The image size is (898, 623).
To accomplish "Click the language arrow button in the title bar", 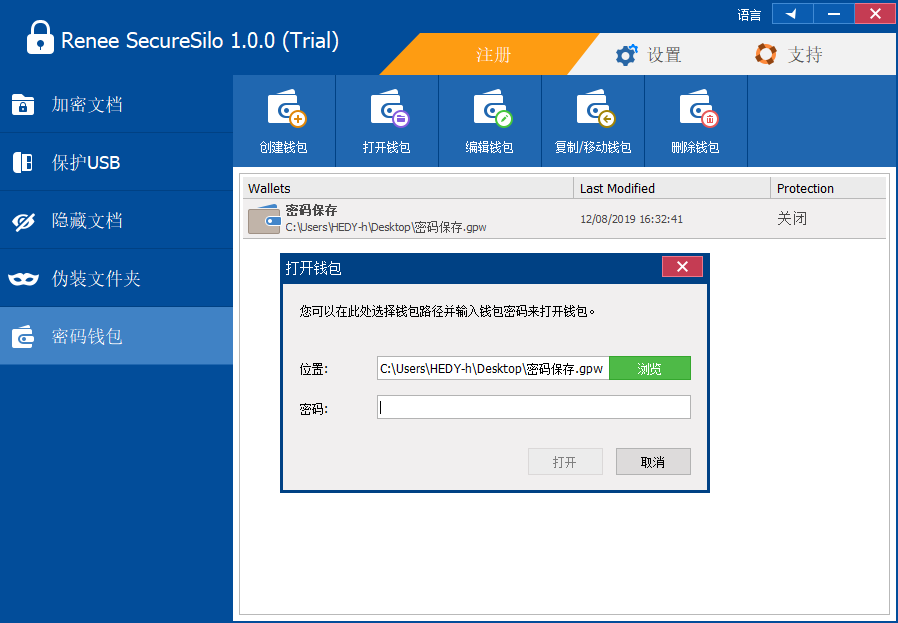I will (x=793, y=14).
